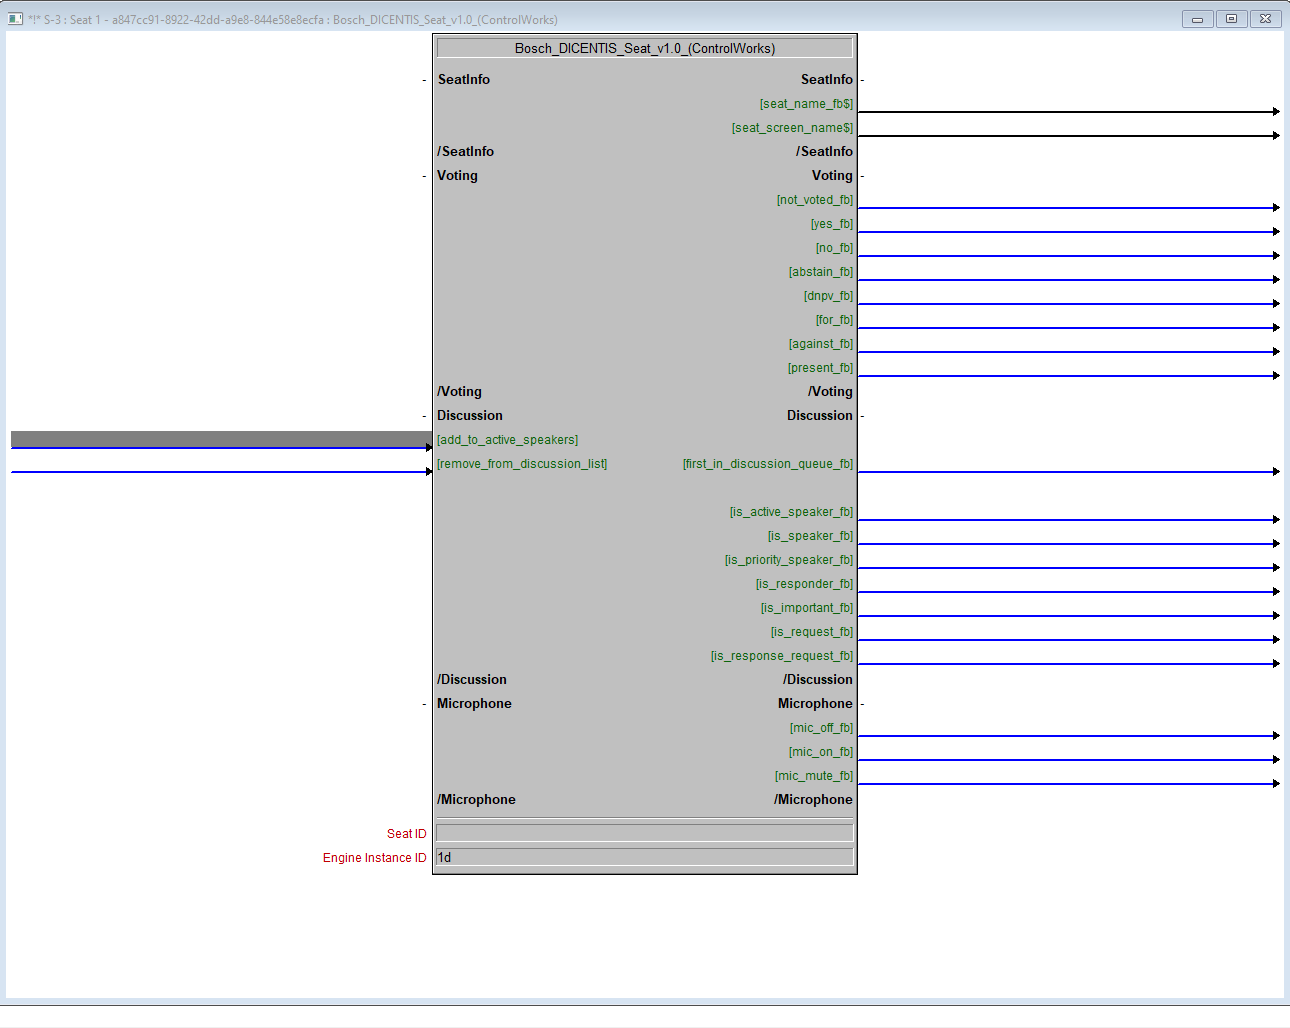Click the mic_on_fb output signal line
Image resolution: width=1290 pixels, height=1028 pixels.
[x=1068, y=760]
